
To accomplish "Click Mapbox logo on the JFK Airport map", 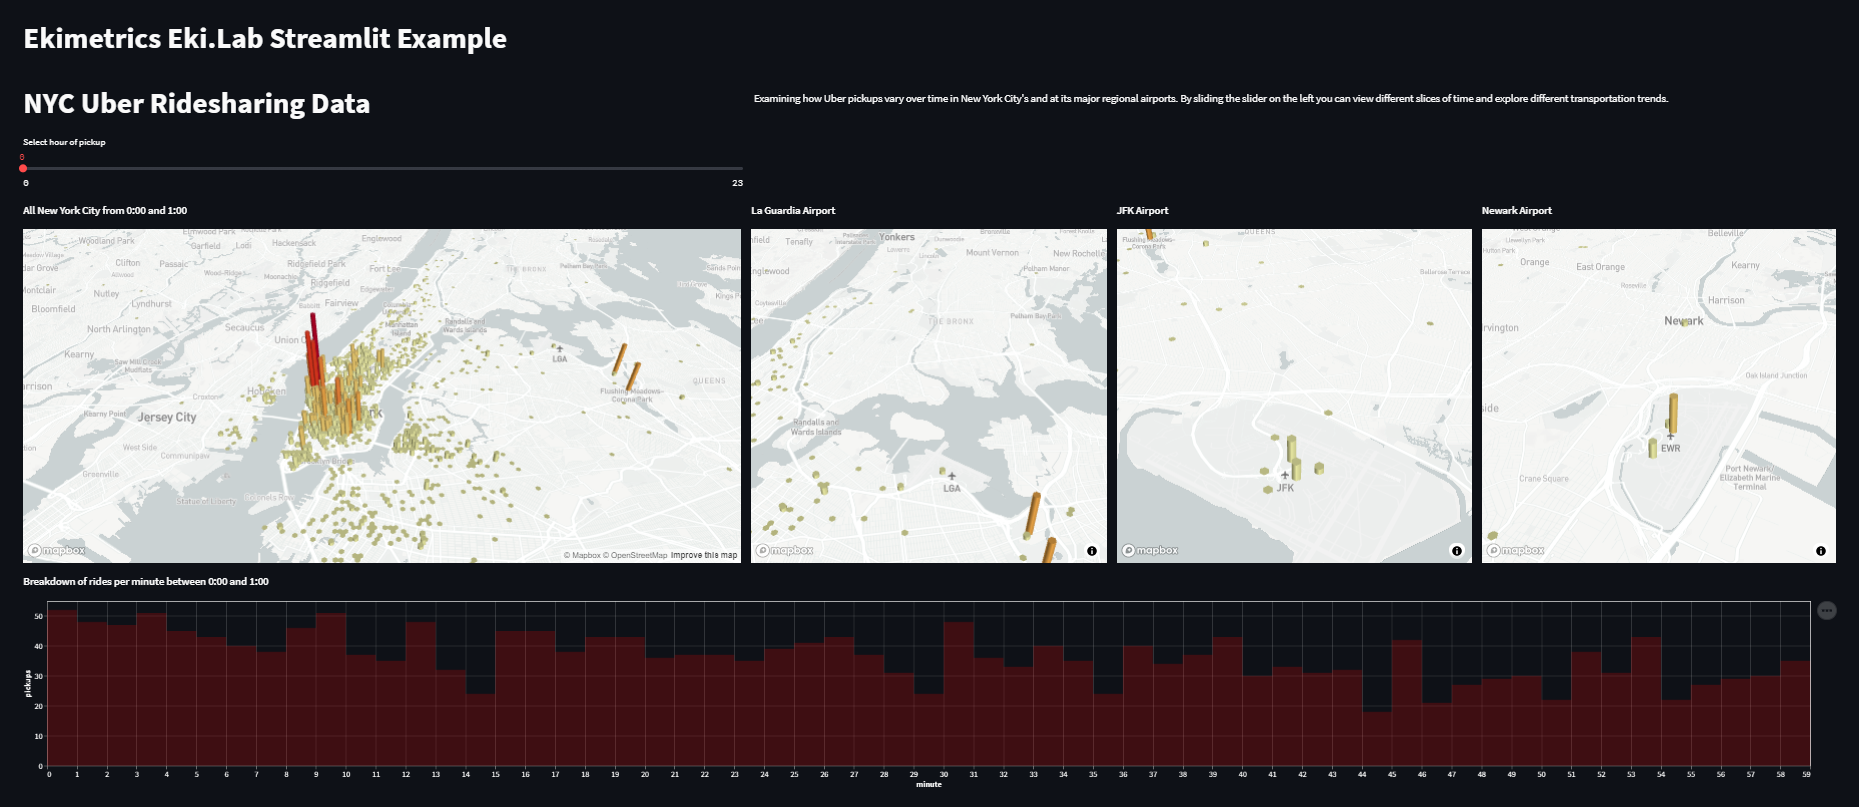I will pyautogui.click(x=1150, y=550).
